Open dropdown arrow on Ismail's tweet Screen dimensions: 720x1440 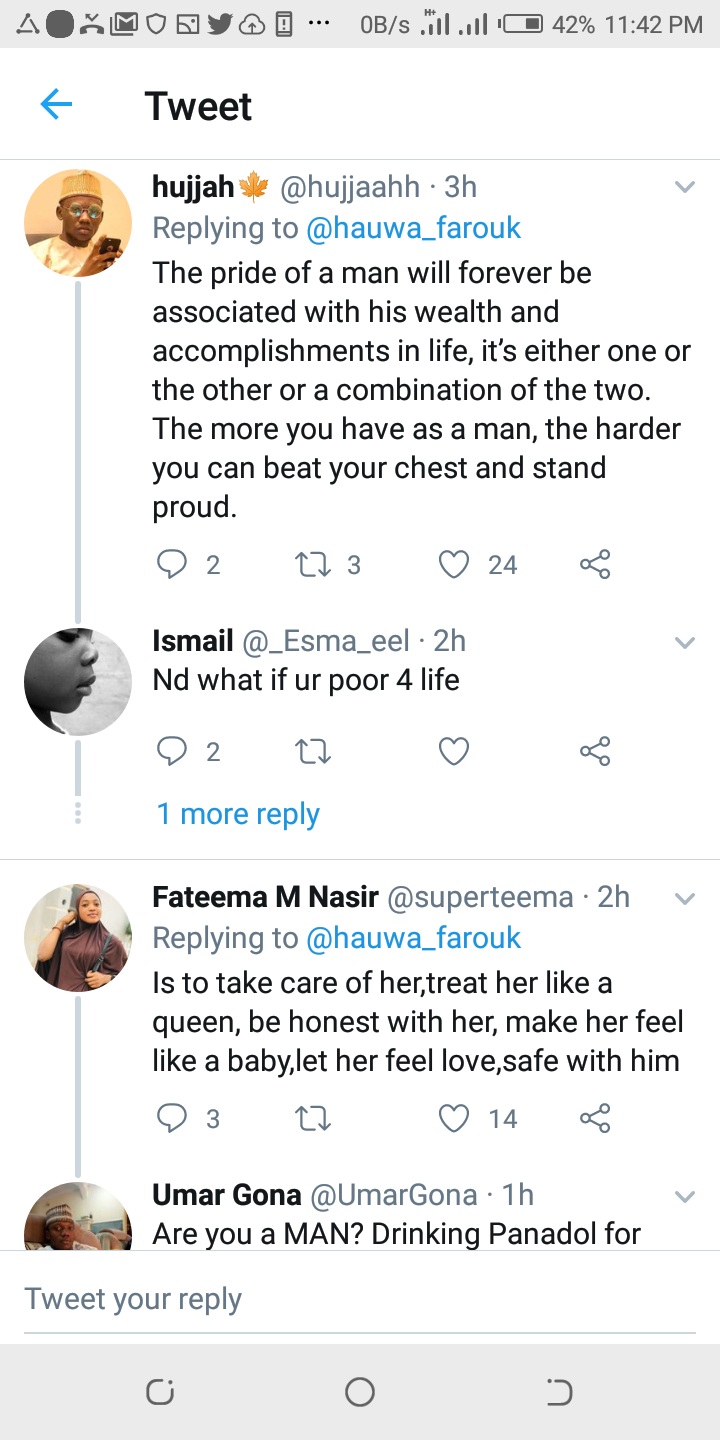click(x=685, y=642)
